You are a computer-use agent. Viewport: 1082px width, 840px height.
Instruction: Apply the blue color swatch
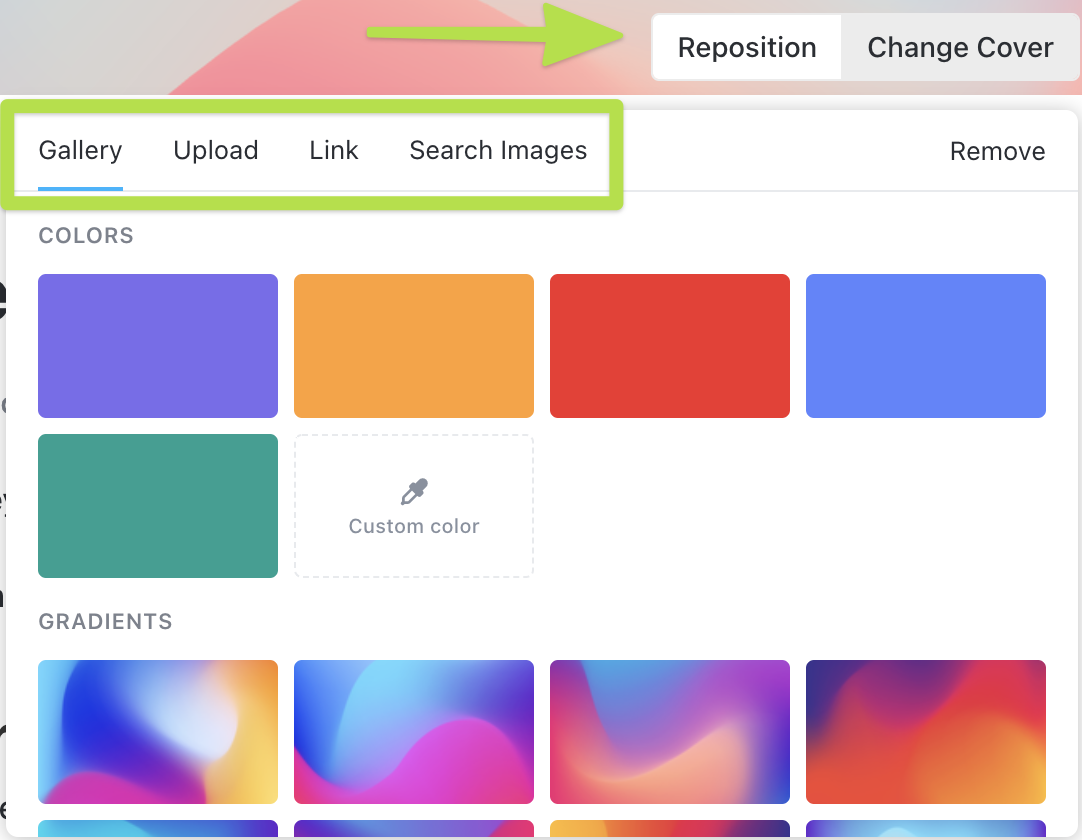pos(926,346)
